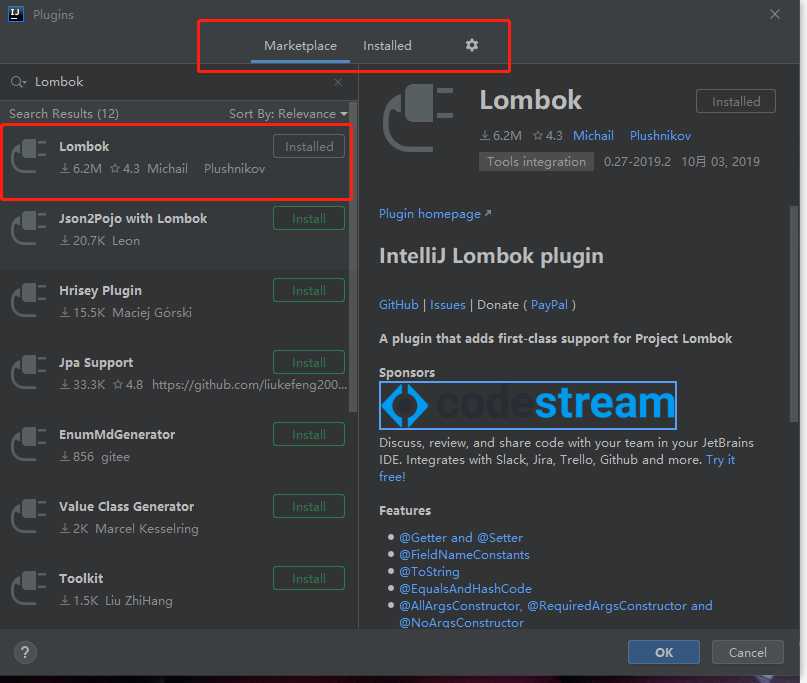Open the GitHub link
Image resolution: width=807 pixels, height=683 pixels.
coord(399,305)
